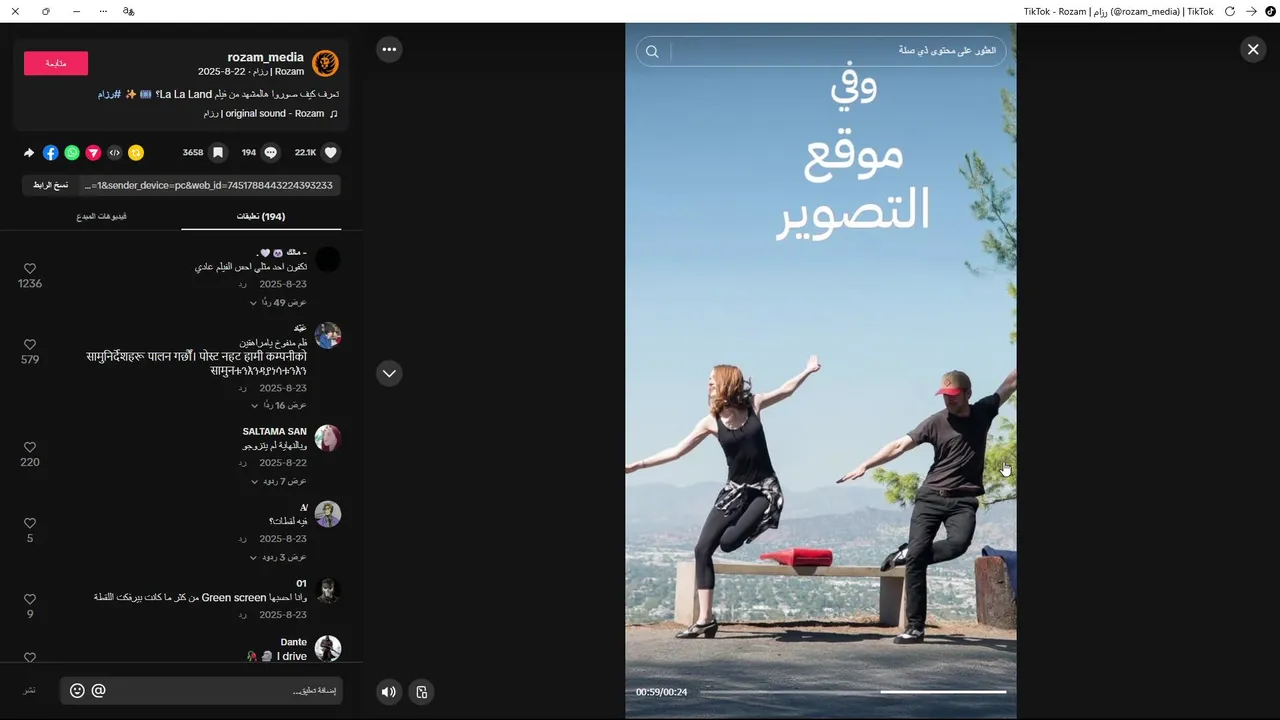This screenshot has width=1280, height=720.
Task: Like SALTAMA SAN's comment
Action: click(30, 447)
